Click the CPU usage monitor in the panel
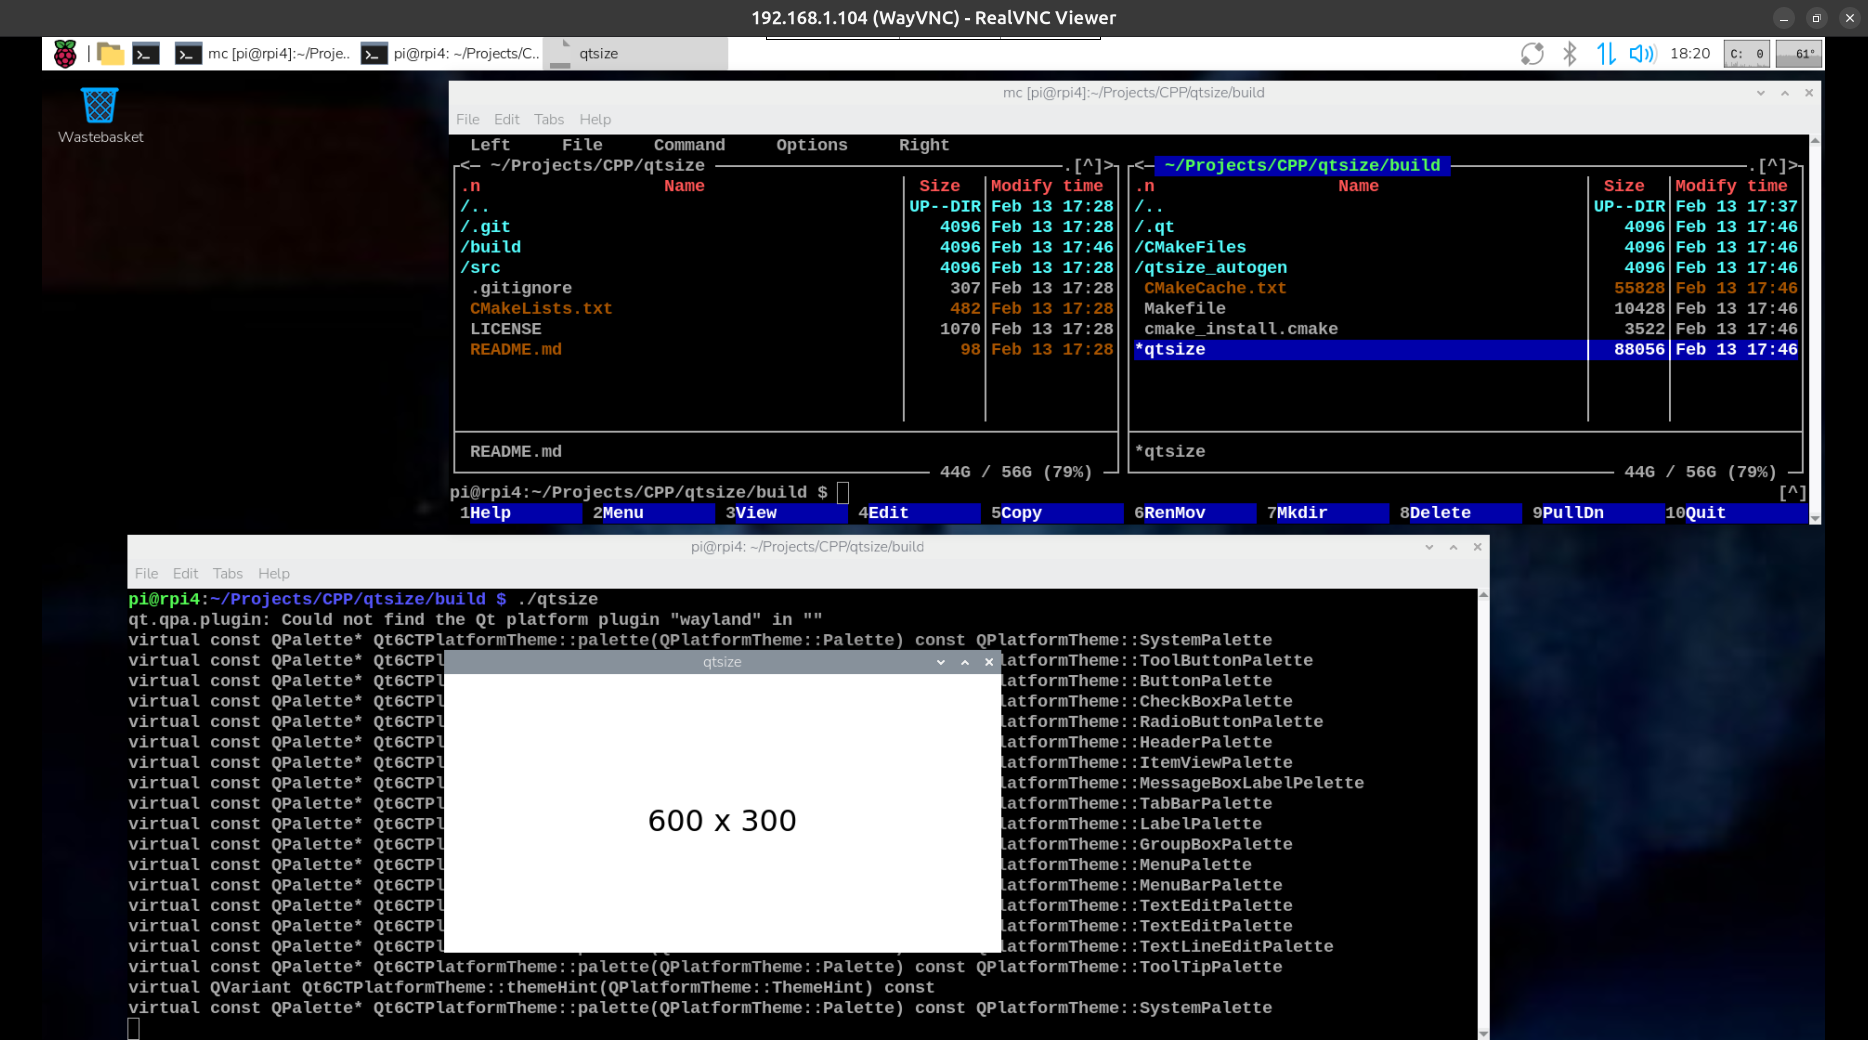 click(x=1746, y=54)
